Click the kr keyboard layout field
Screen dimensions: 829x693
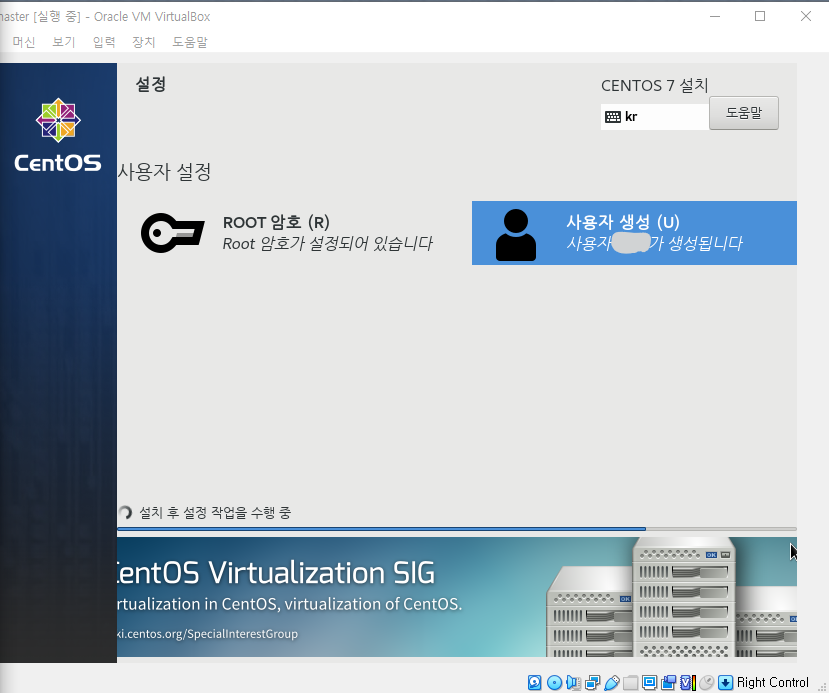point(655,117)
